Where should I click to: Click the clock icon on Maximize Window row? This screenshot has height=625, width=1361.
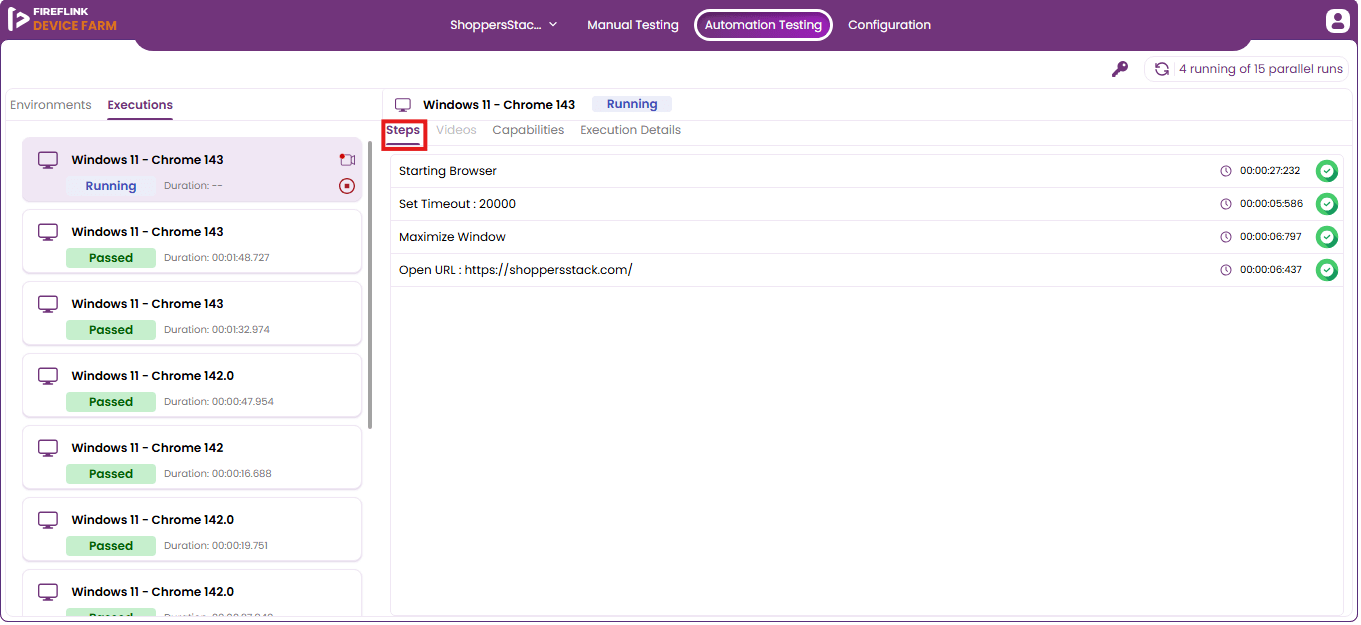[1226, 237]
